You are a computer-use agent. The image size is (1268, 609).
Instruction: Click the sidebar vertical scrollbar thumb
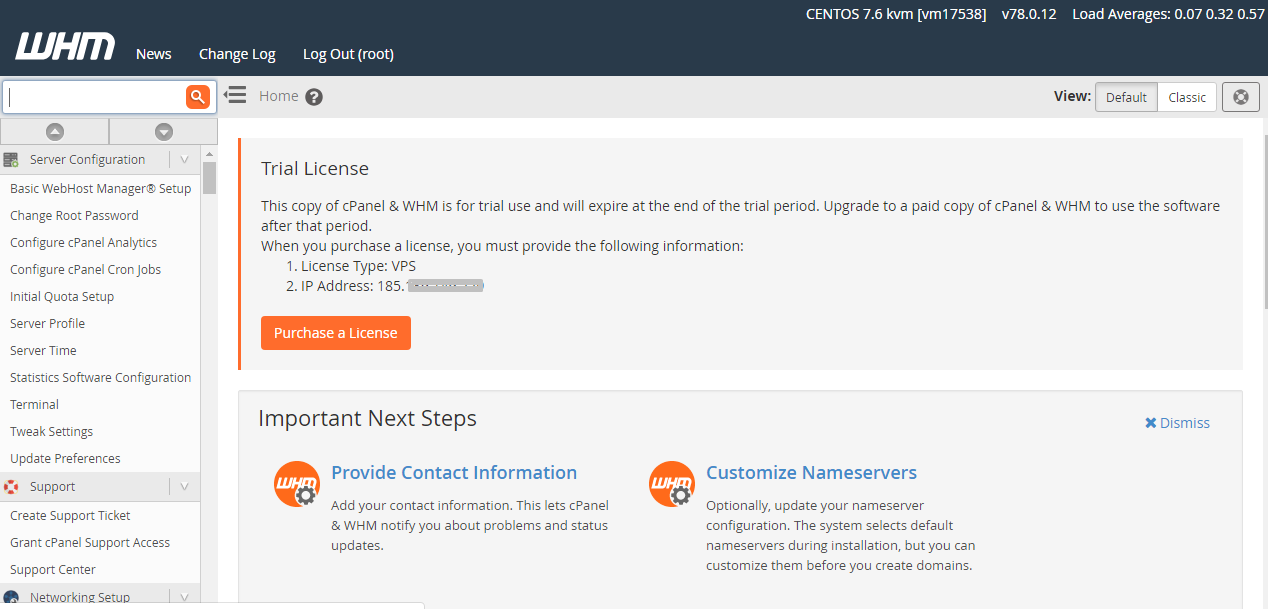209,177
